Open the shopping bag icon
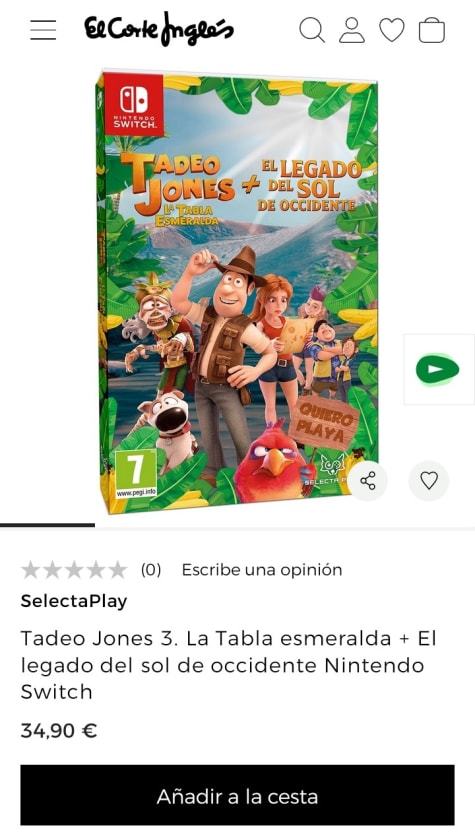Image resolution: width=475 pixels, height=838 pixels. coord(432,30)
